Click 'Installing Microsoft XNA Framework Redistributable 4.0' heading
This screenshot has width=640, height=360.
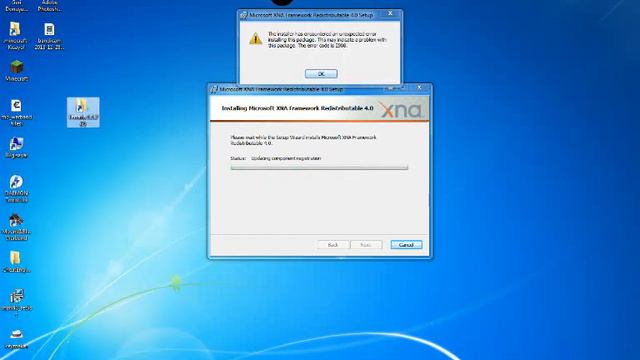coord(297,108)
